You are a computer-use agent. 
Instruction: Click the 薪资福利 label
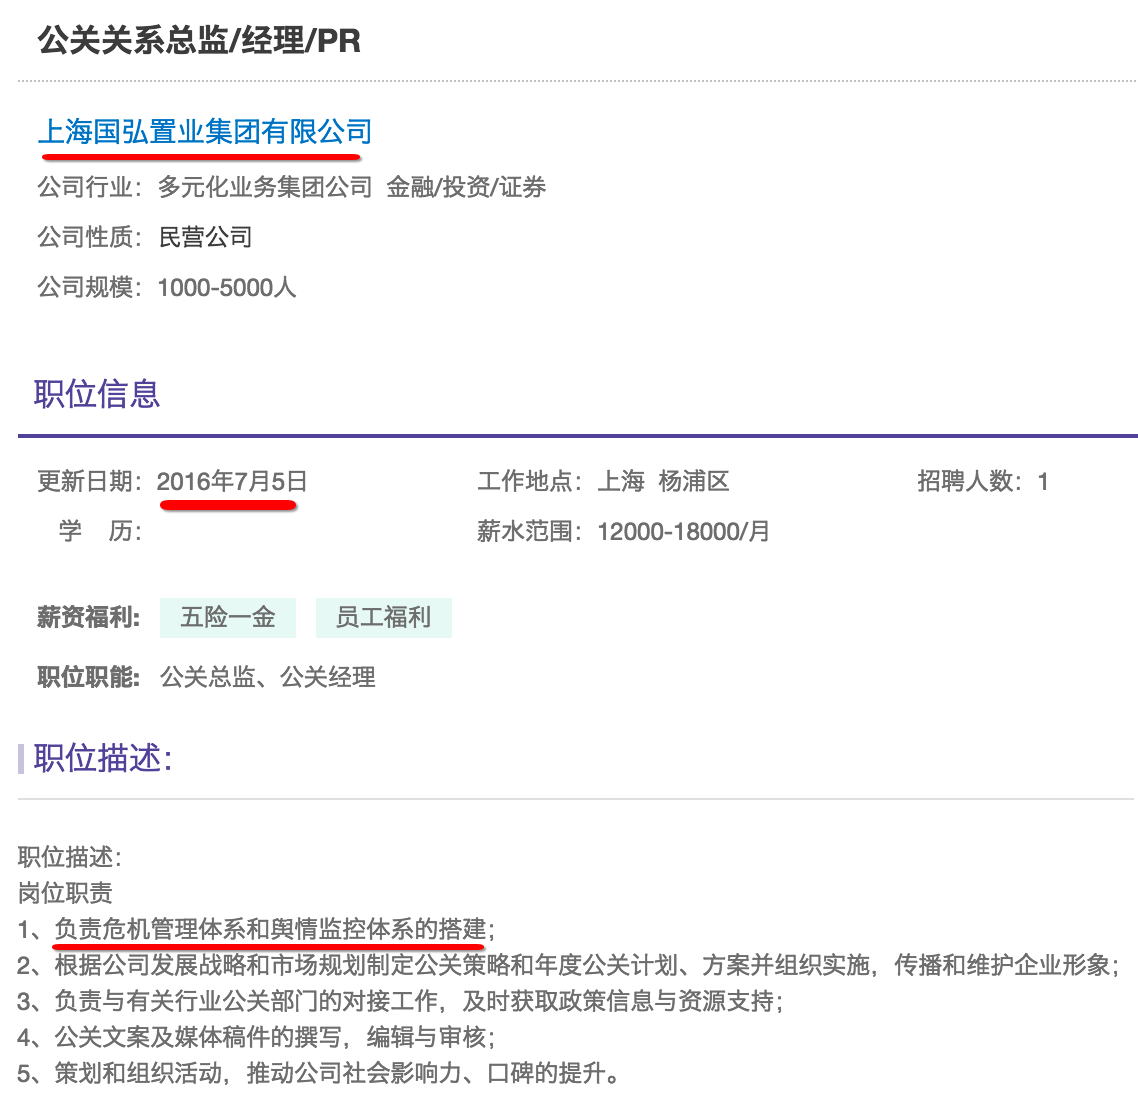point(89,618)
